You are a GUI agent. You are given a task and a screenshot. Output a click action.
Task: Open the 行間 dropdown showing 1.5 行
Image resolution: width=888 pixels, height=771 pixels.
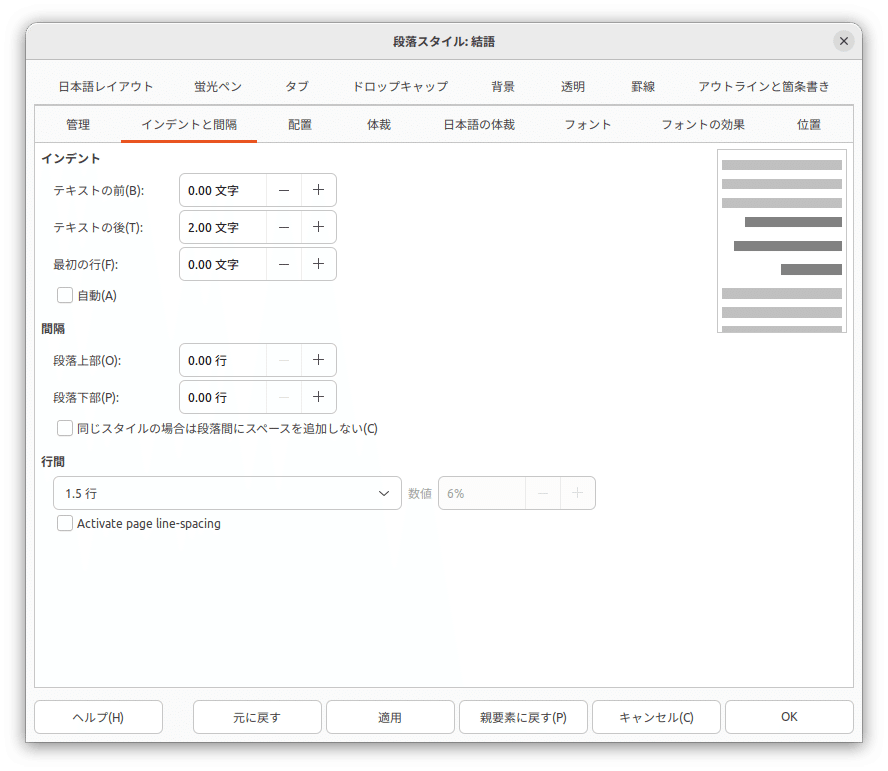[227, 493]
